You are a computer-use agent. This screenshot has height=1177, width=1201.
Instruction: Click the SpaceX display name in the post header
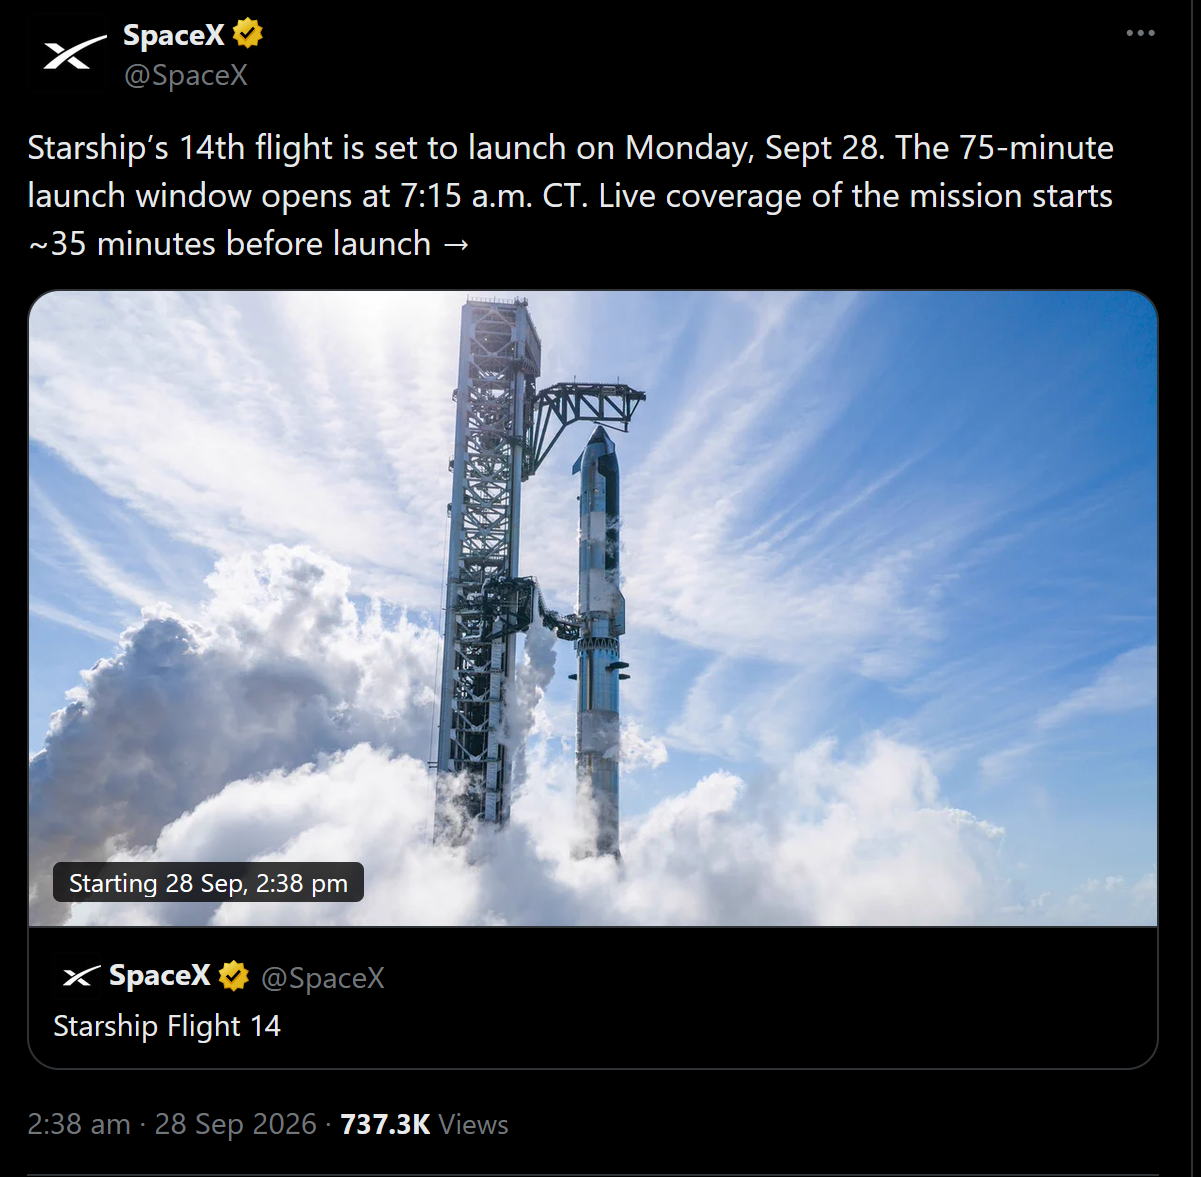(173, 35)
